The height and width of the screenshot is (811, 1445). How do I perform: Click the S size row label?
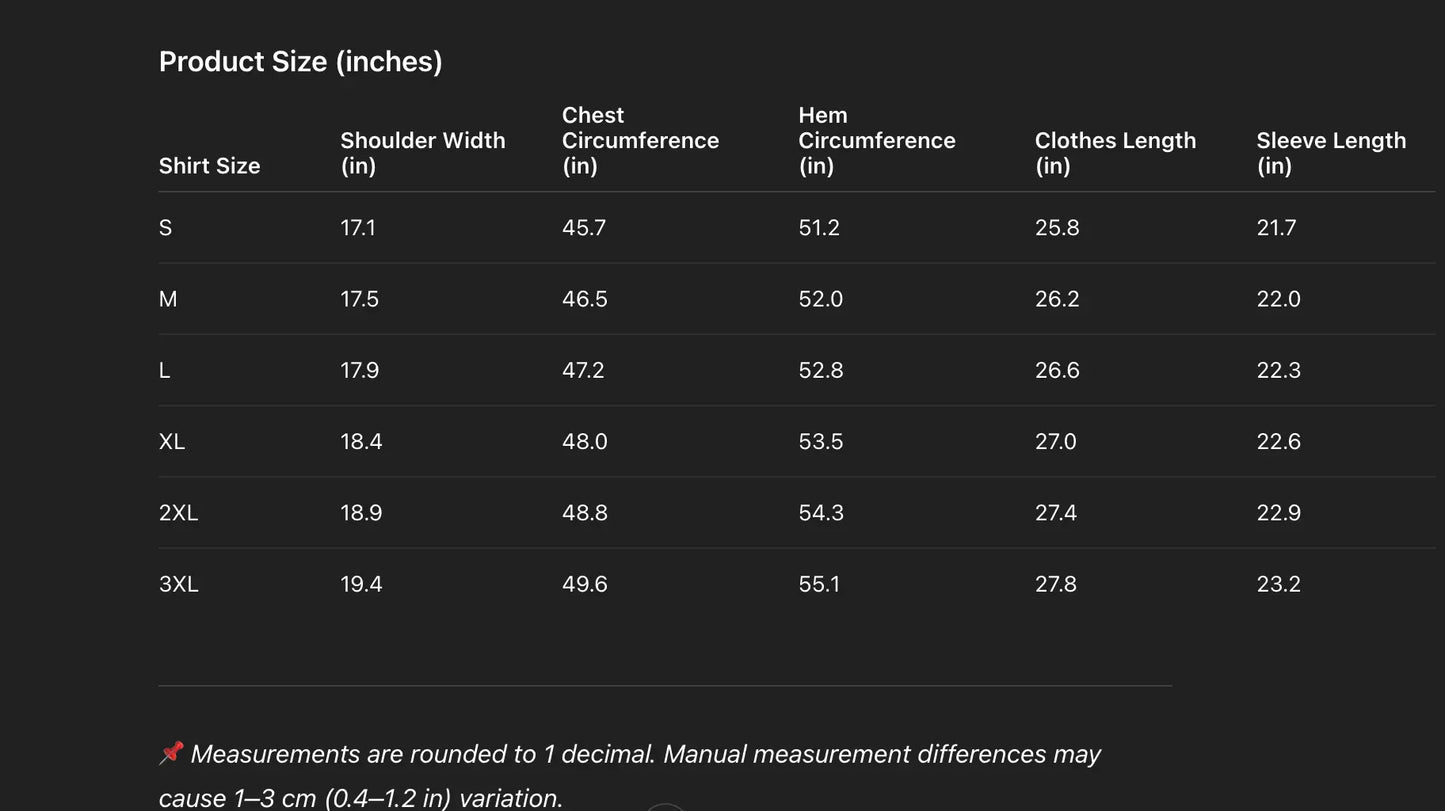(166, 228)
